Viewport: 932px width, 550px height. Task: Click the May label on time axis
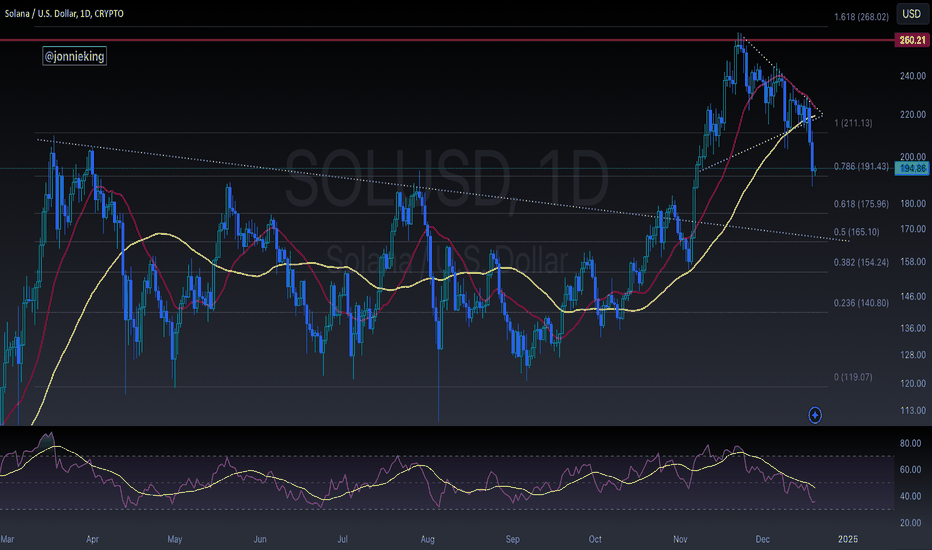[x=175, y=539]
